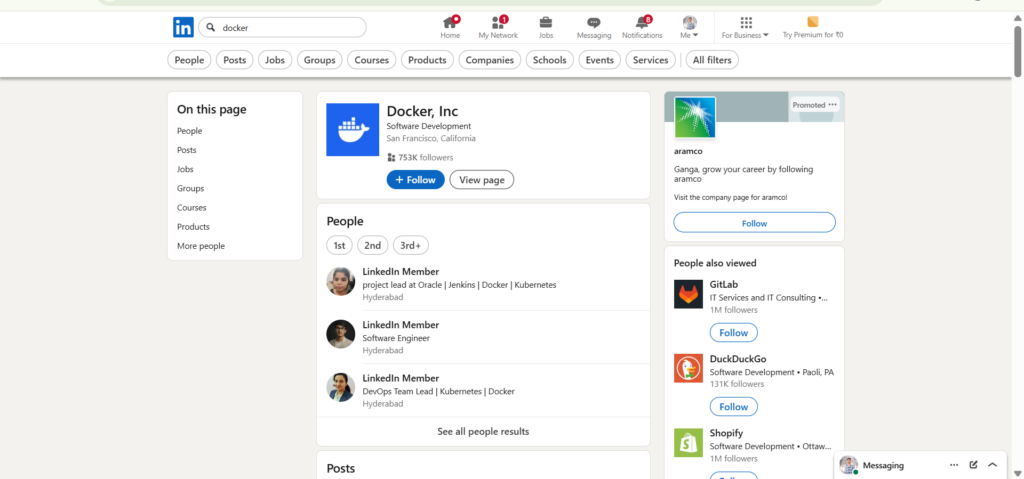Open My Network icon
Viewport: 1024px width, 479px height.
click(498, 22)
